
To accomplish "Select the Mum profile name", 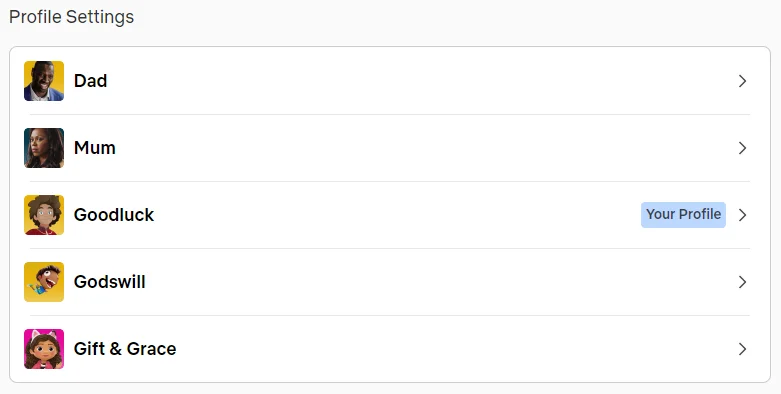I will pos(95,148).
